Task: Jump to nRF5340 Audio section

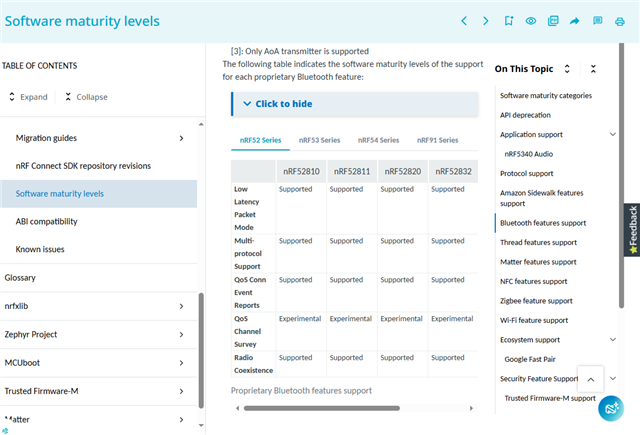Action: click(x=529, y=154)
